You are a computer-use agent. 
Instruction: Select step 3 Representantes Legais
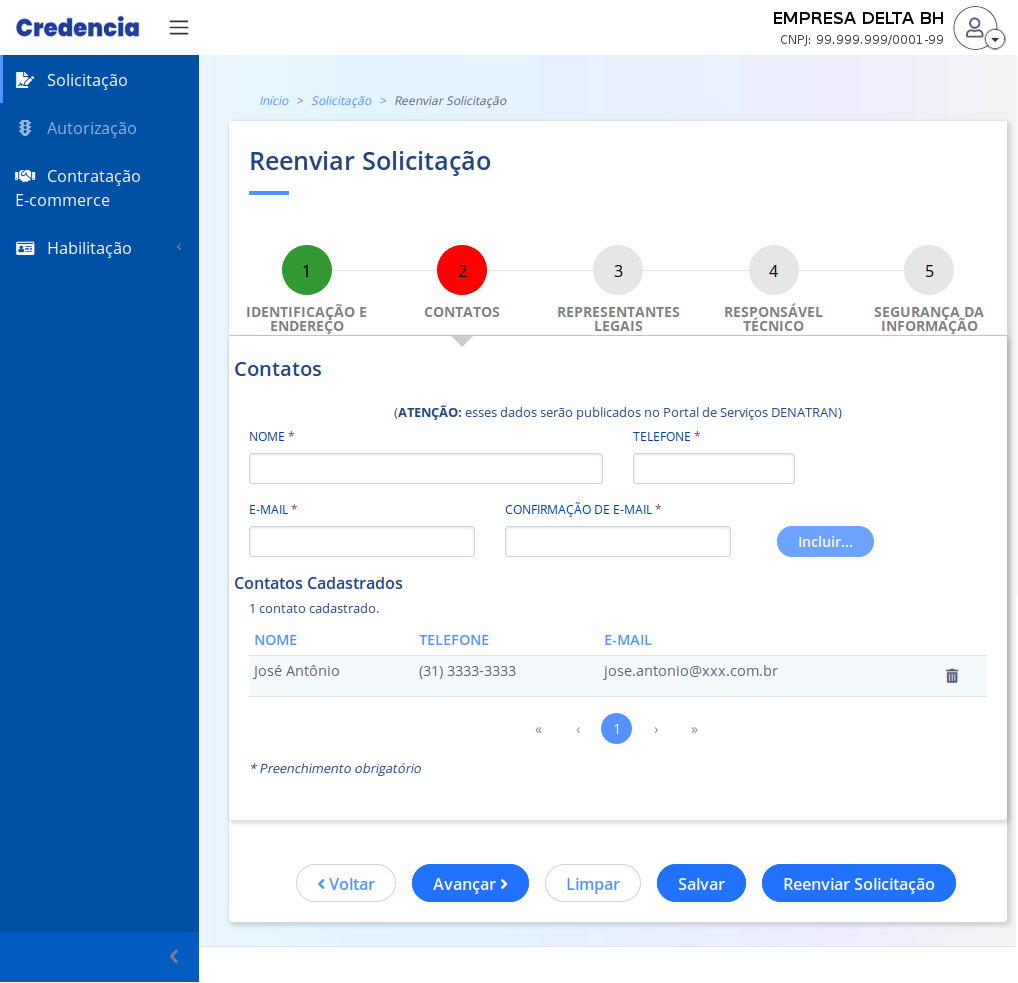pos(618,271)
